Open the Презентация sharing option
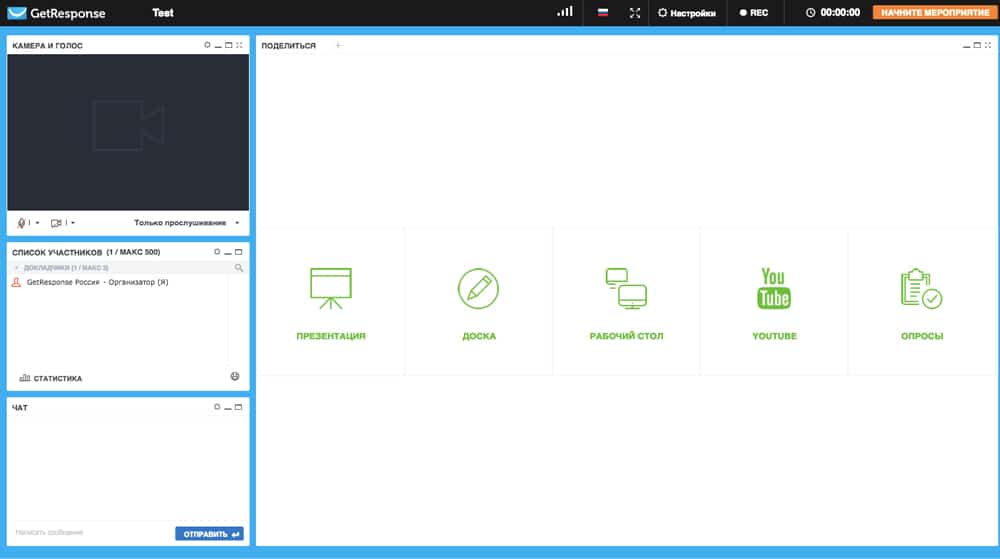 pyautogui.click(x=330, y=302)
